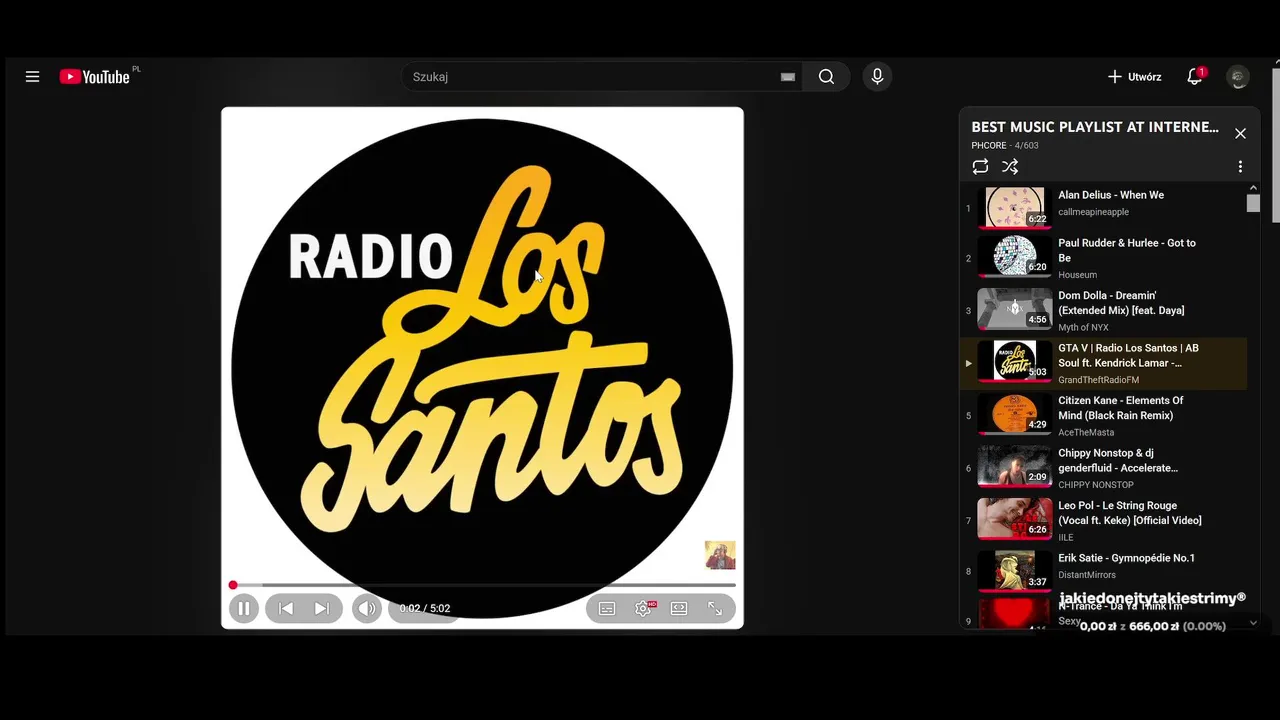The height and width of the screenshot is (720, 1280).
Task: Toggle playlist shuffle
Action: coord(1010,167)
